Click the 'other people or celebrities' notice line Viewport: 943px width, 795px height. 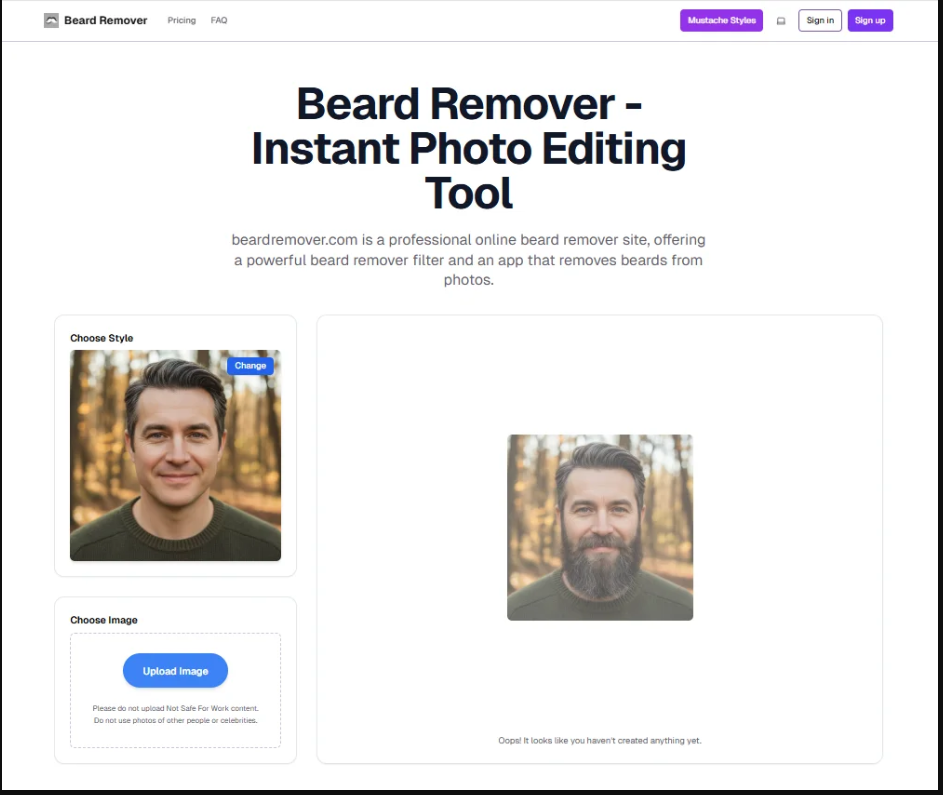click(x=175, y=720)
